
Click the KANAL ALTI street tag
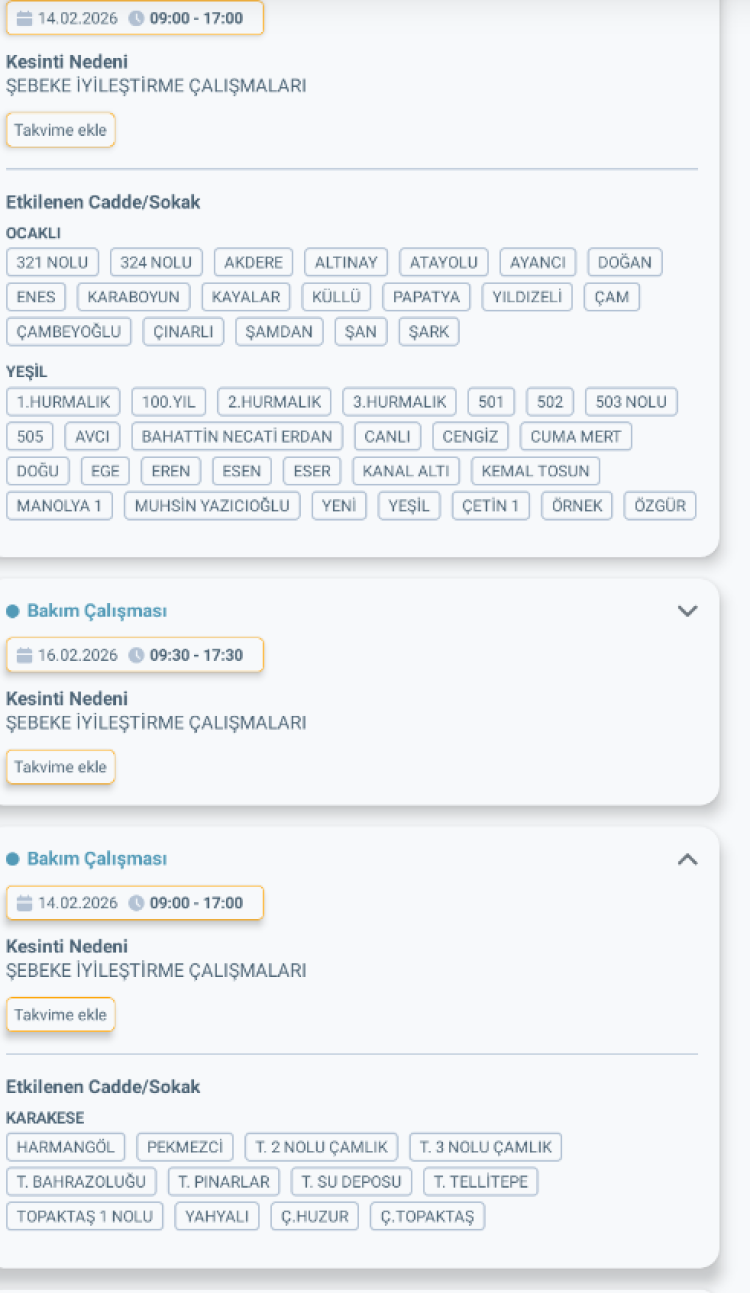tap(406, 471)
